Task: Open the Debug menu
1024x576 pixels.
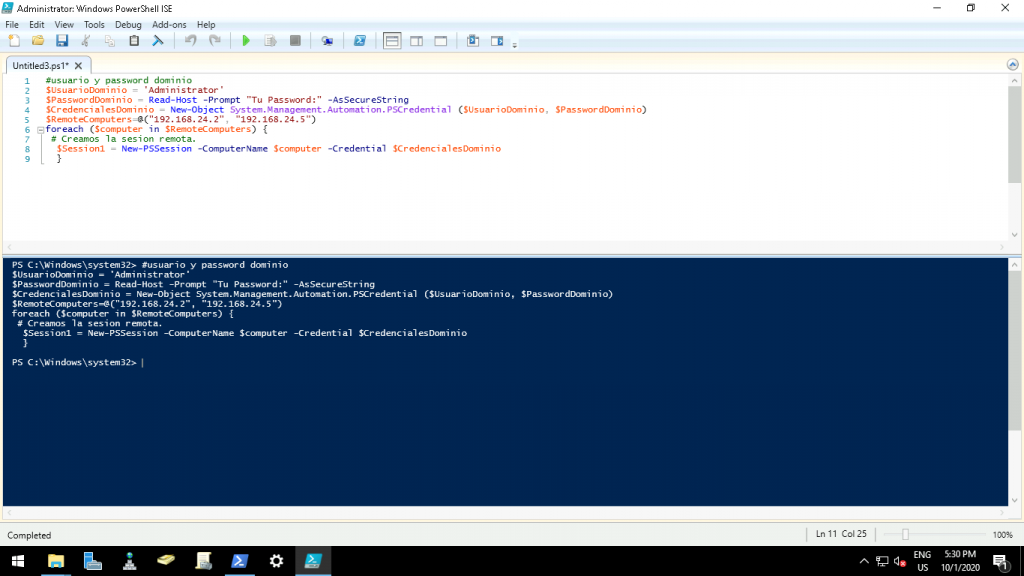Action: (x=128, y=25)
